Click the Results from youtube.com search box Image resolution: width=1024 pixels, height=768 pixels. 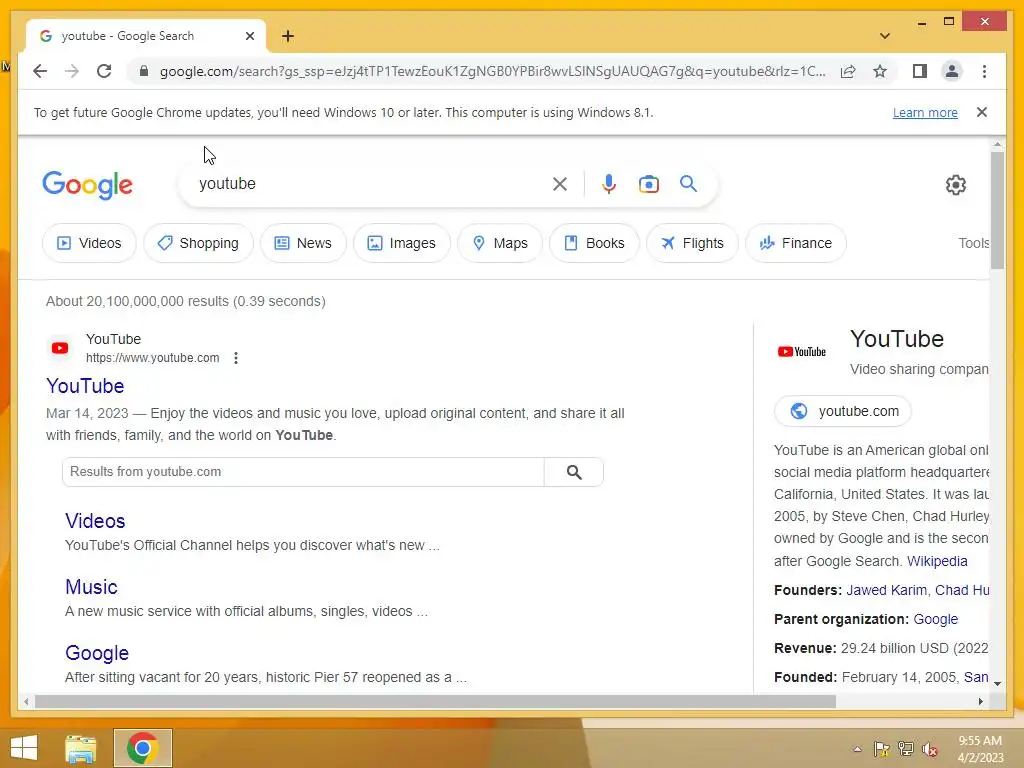[303, 472]
